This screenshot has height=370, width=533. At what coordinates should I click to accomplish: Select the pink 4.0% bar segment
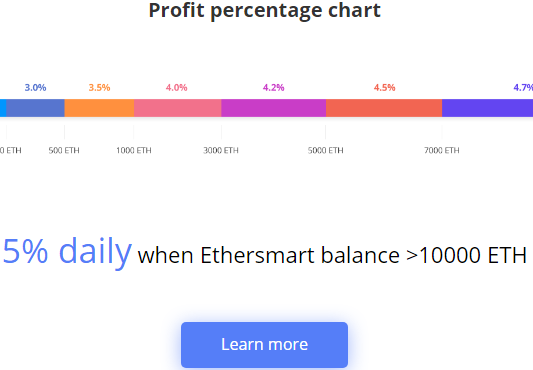pyautogui.click(x=177, y=108)
